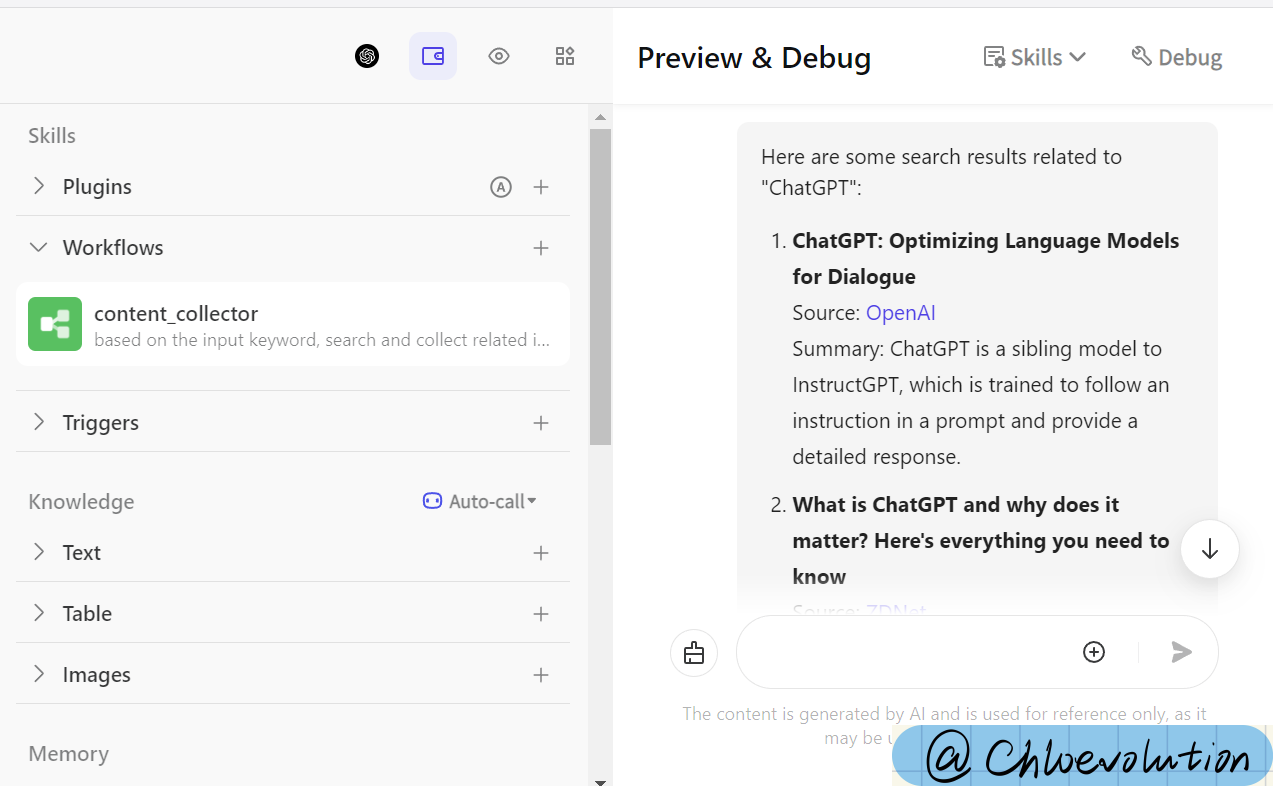
Task: Click the 'Memory' section heading
Action: click(x=68, y=753)
